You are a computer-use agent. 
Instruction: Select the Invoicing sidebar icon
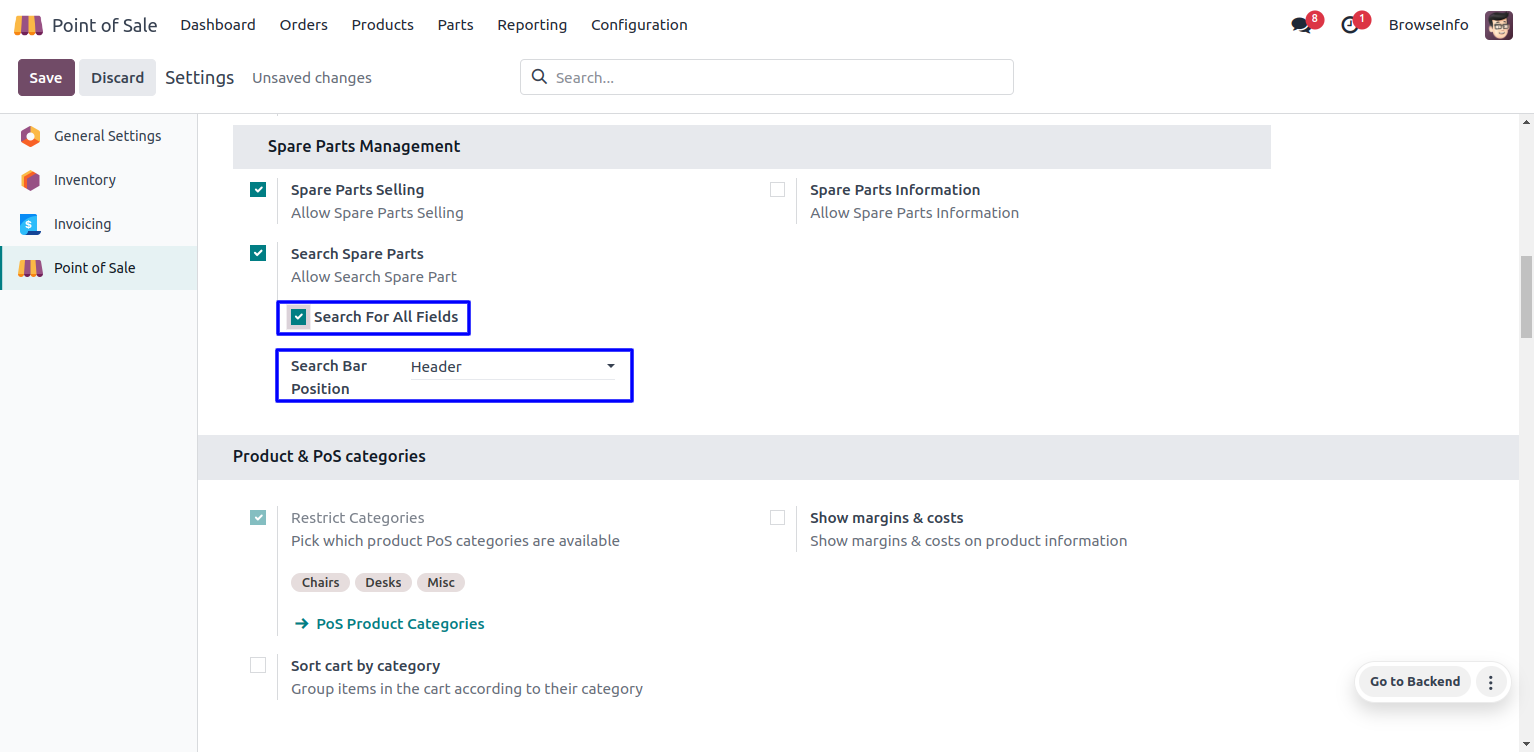pos(31,224)
